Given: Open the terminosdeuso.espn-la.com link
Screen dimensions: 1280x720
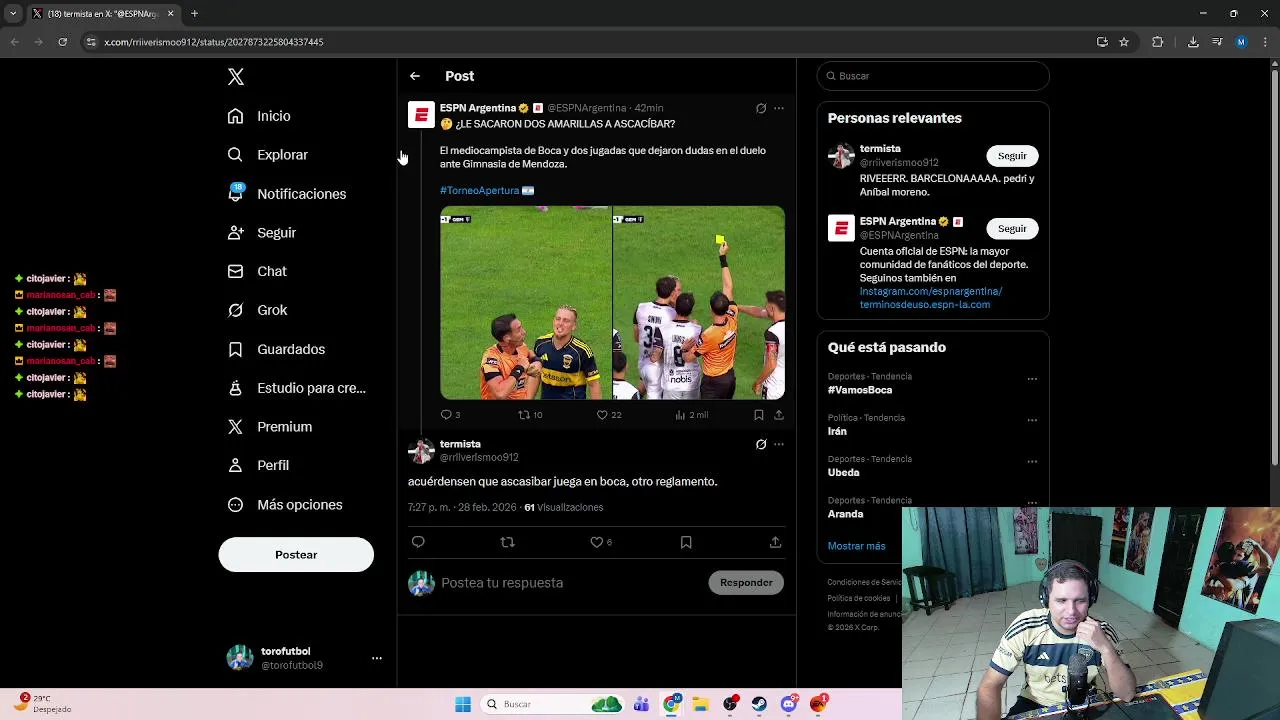Looking at the screenshot, I should coord(925,305).
